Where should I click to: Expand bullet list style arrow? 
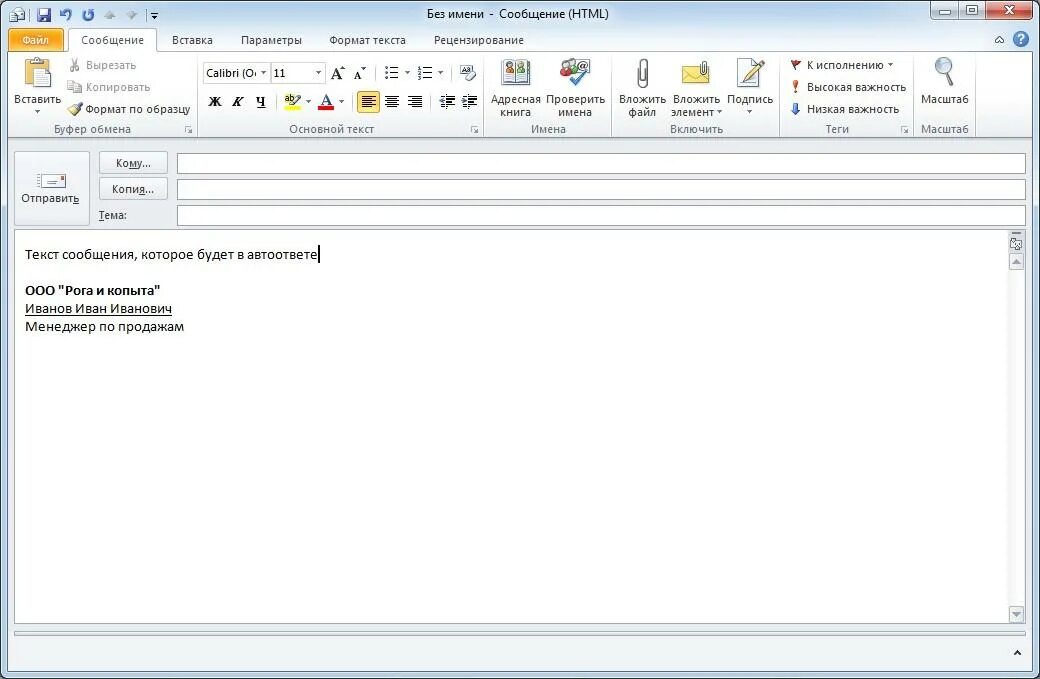pyautogui.click(x=407, y=73)
